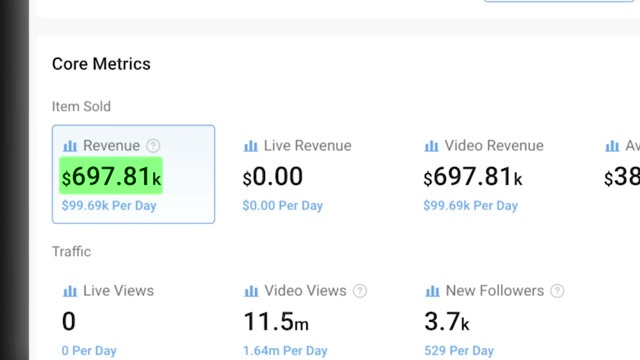The image size is (640, 360).
Task: Select the Video Views metric label
Action: 305,291
